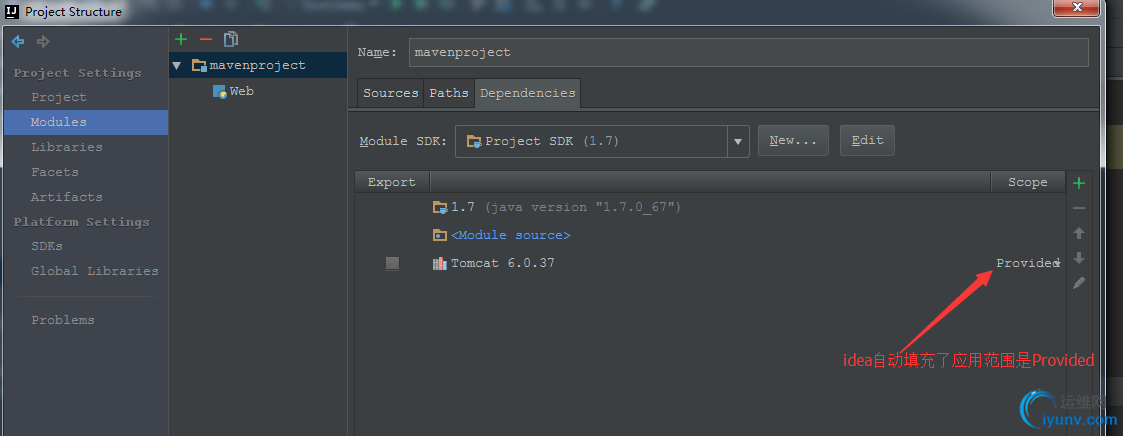Click the module Name input field
The width and height of the screenshot is (1123, 436).
coord(748,52)
